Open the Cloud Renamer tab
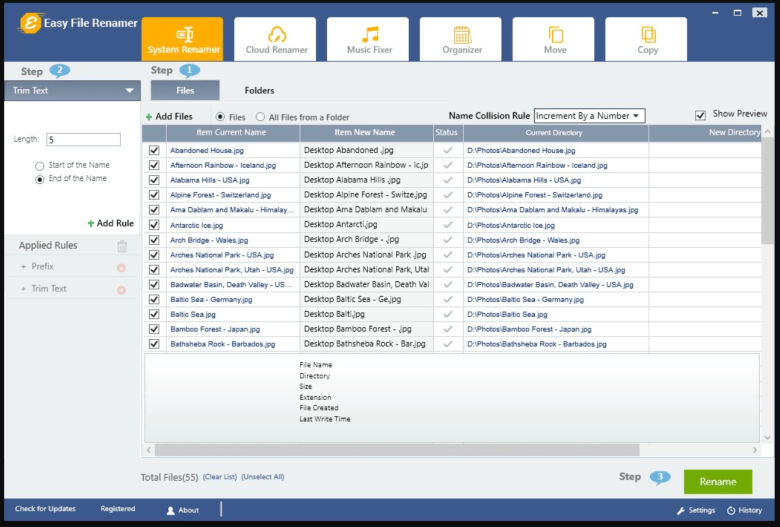This screenshot has height=527, width=780. coord(275,39)
